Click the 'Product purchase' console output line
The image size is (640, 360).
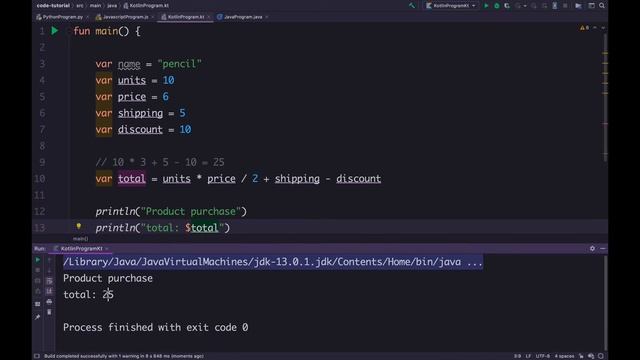[x=108, y=278]
